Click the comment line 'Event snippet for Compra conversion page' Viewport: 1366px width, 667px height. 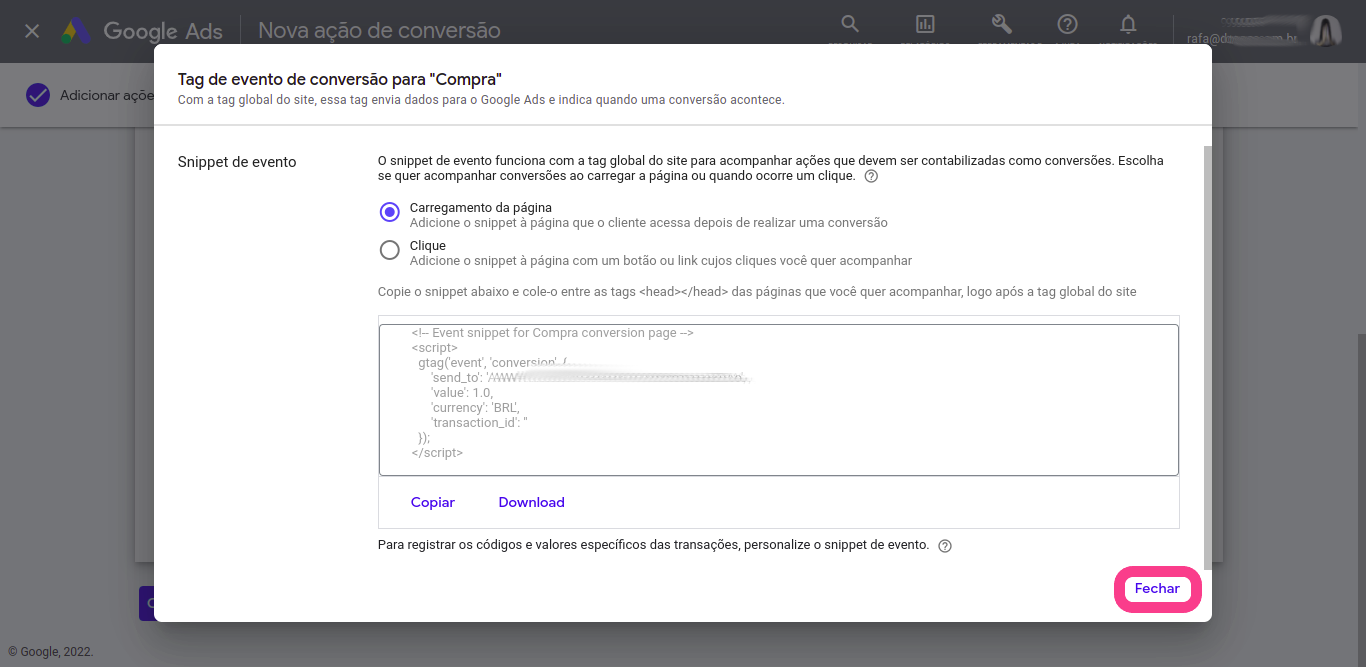(552, 333)
